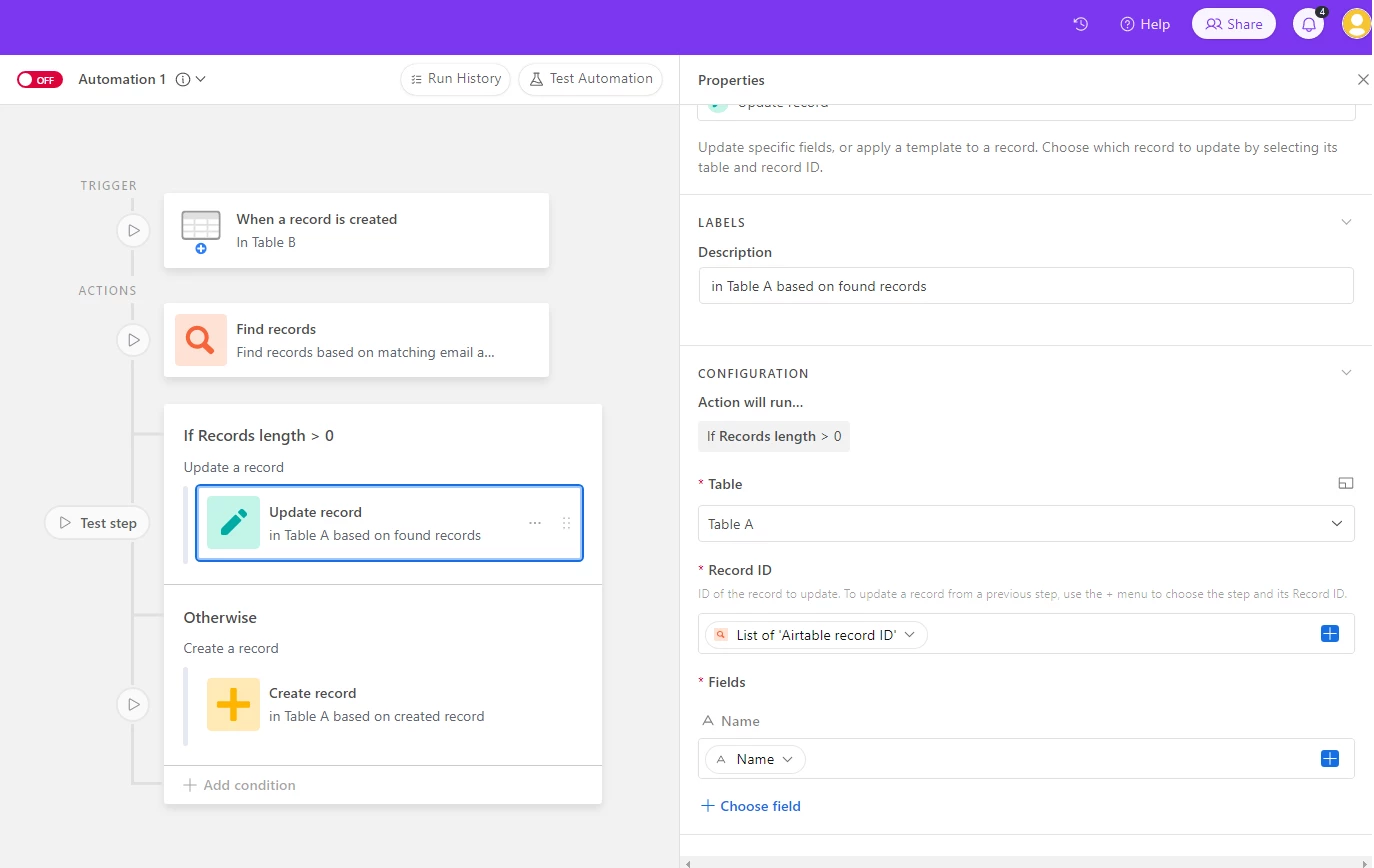Click the Record ID plus button

pos(1330,634)
